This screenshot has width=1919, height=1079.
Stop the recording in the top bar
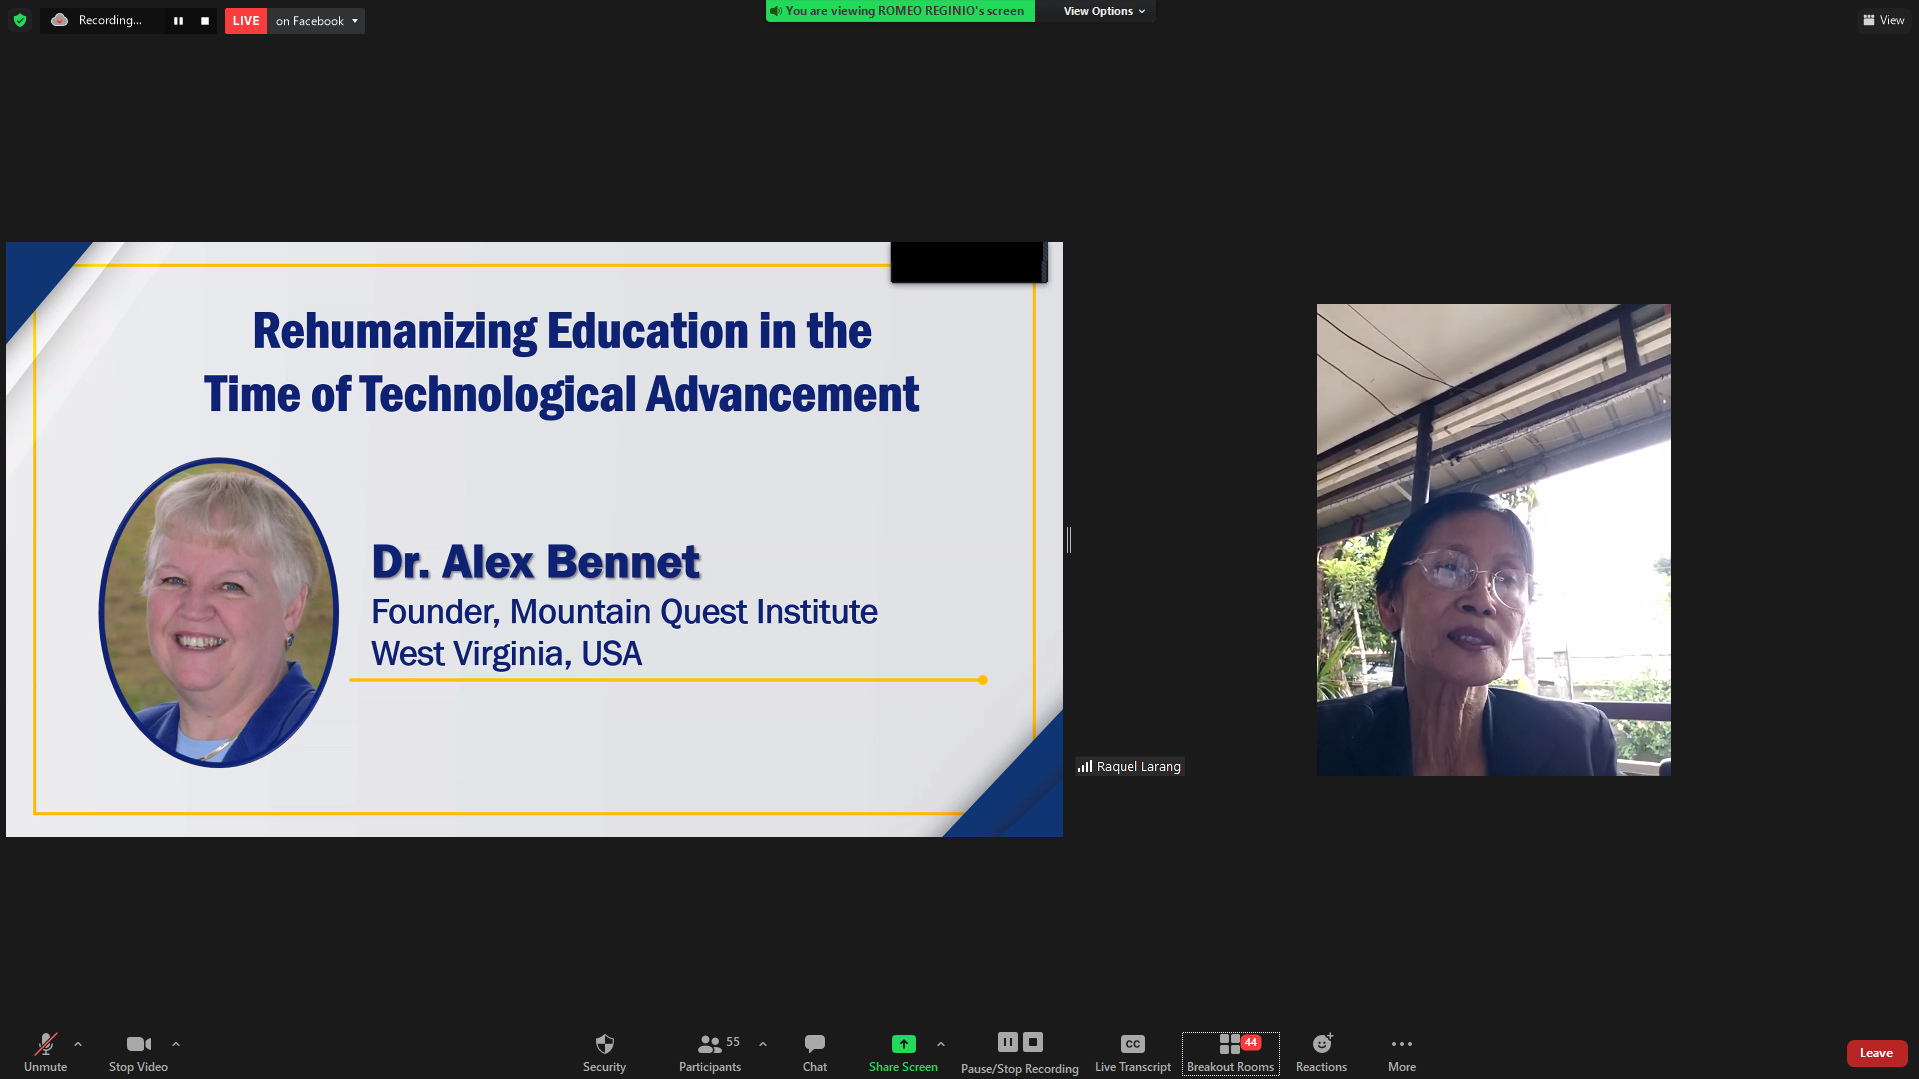tap(205, 21)
